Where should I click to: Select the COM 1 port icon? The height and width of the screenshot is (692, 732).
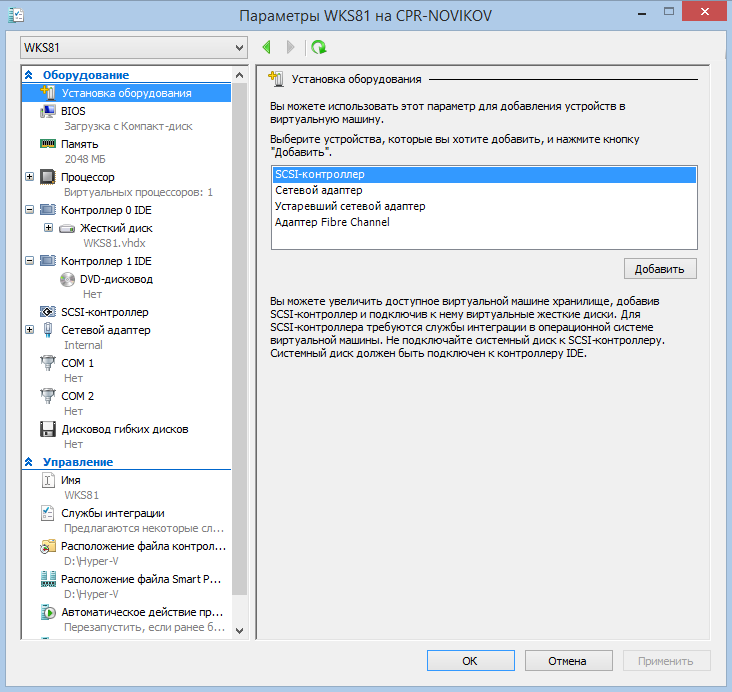(47, 363)
